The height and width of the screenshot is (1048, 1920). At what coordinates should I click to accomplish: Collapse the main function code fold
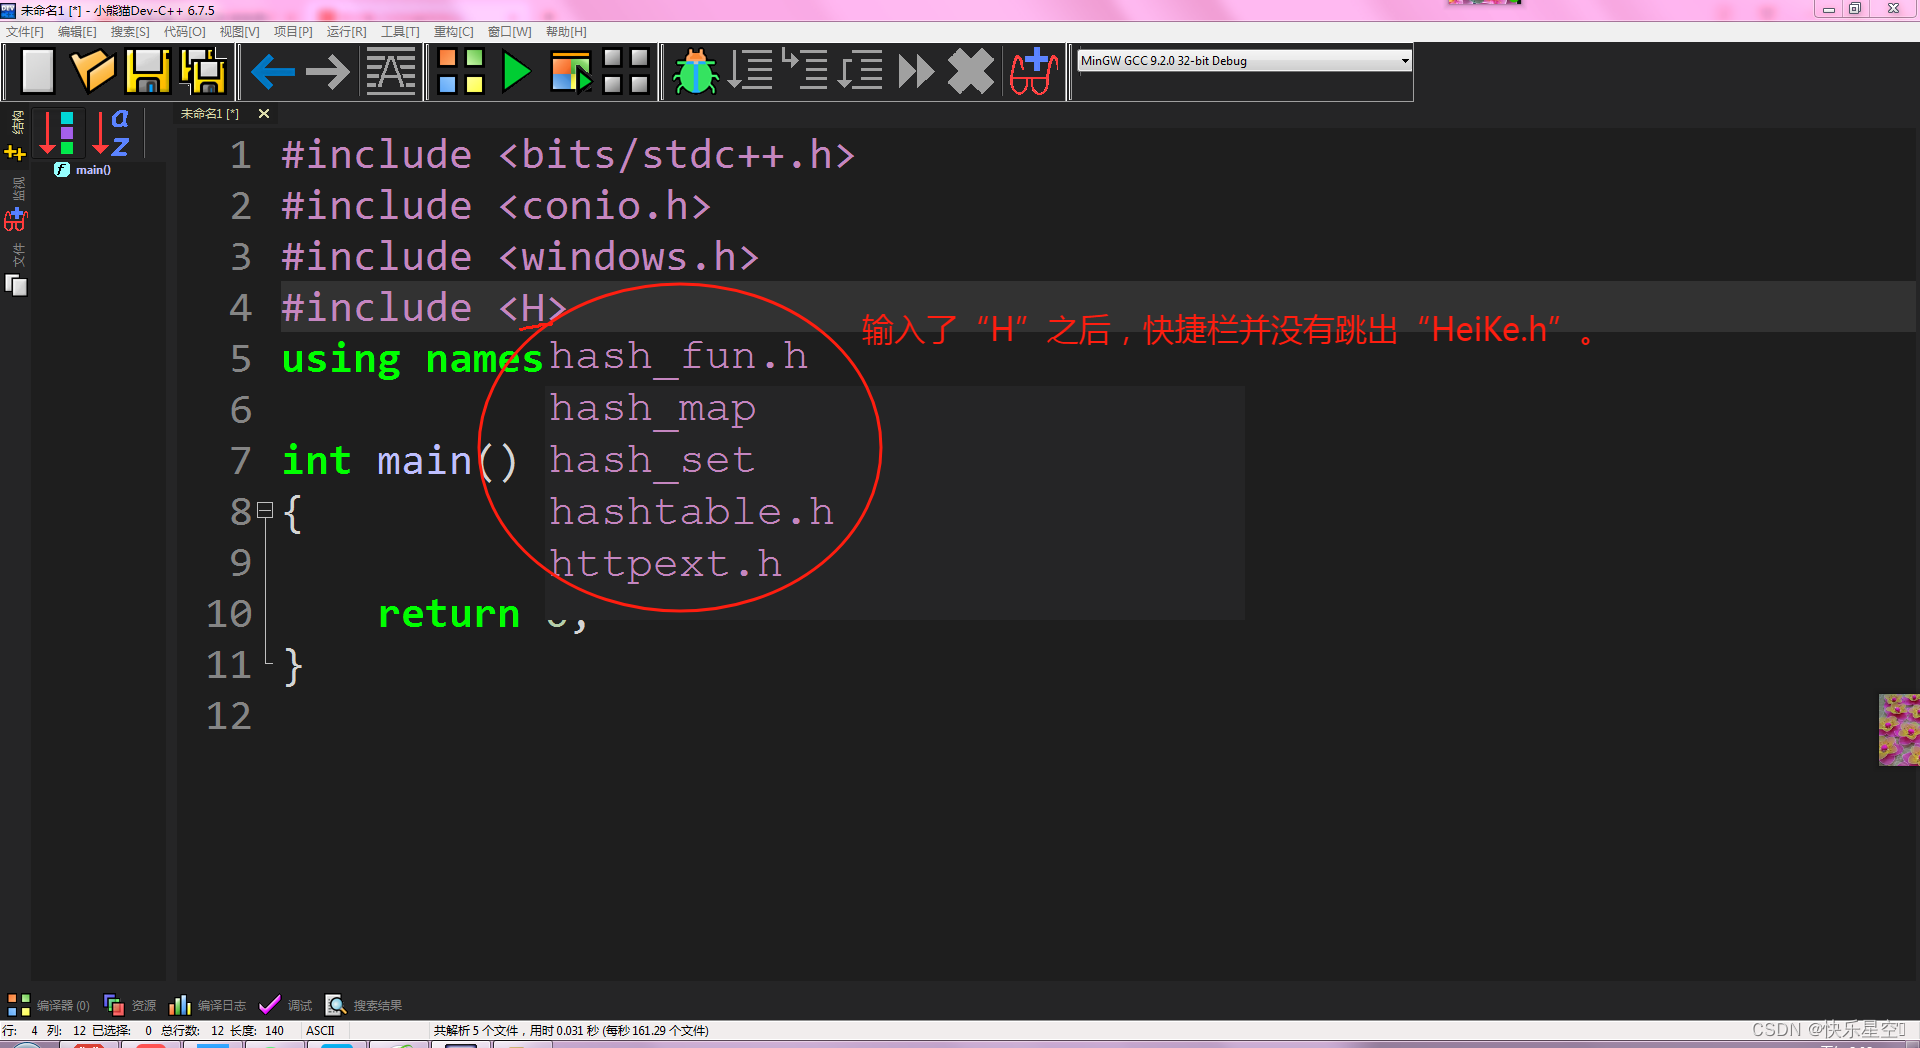point(265,510)
